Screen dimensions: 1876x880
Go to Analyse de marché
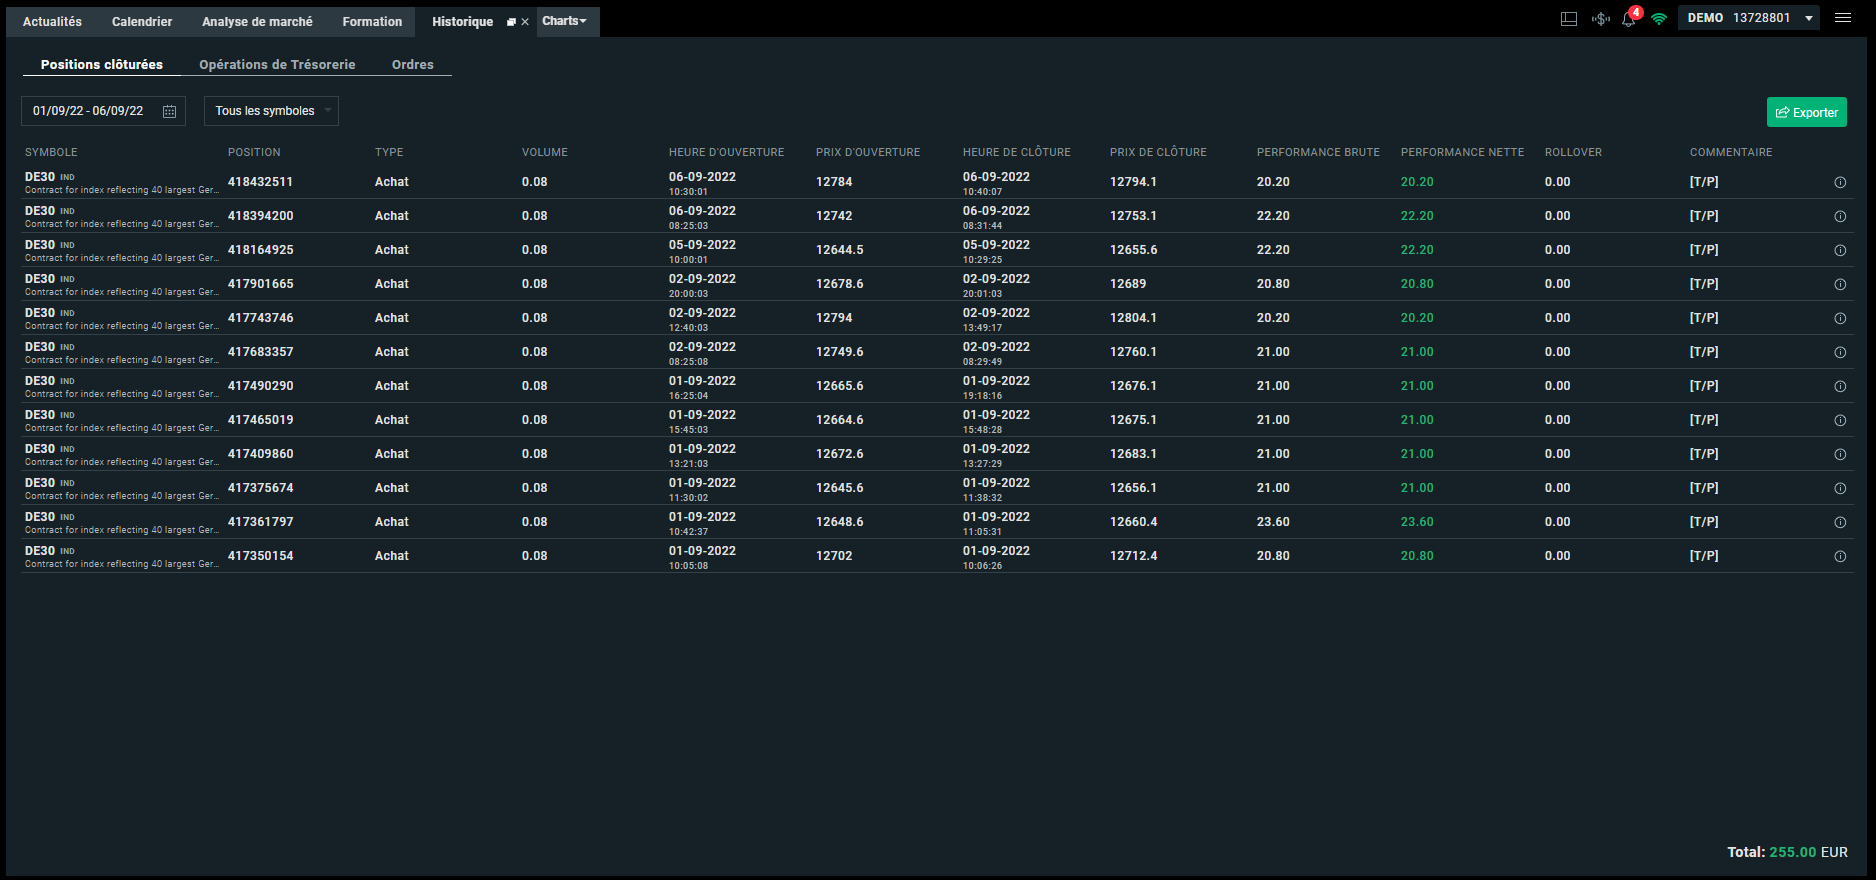click(x=257, y=21)
